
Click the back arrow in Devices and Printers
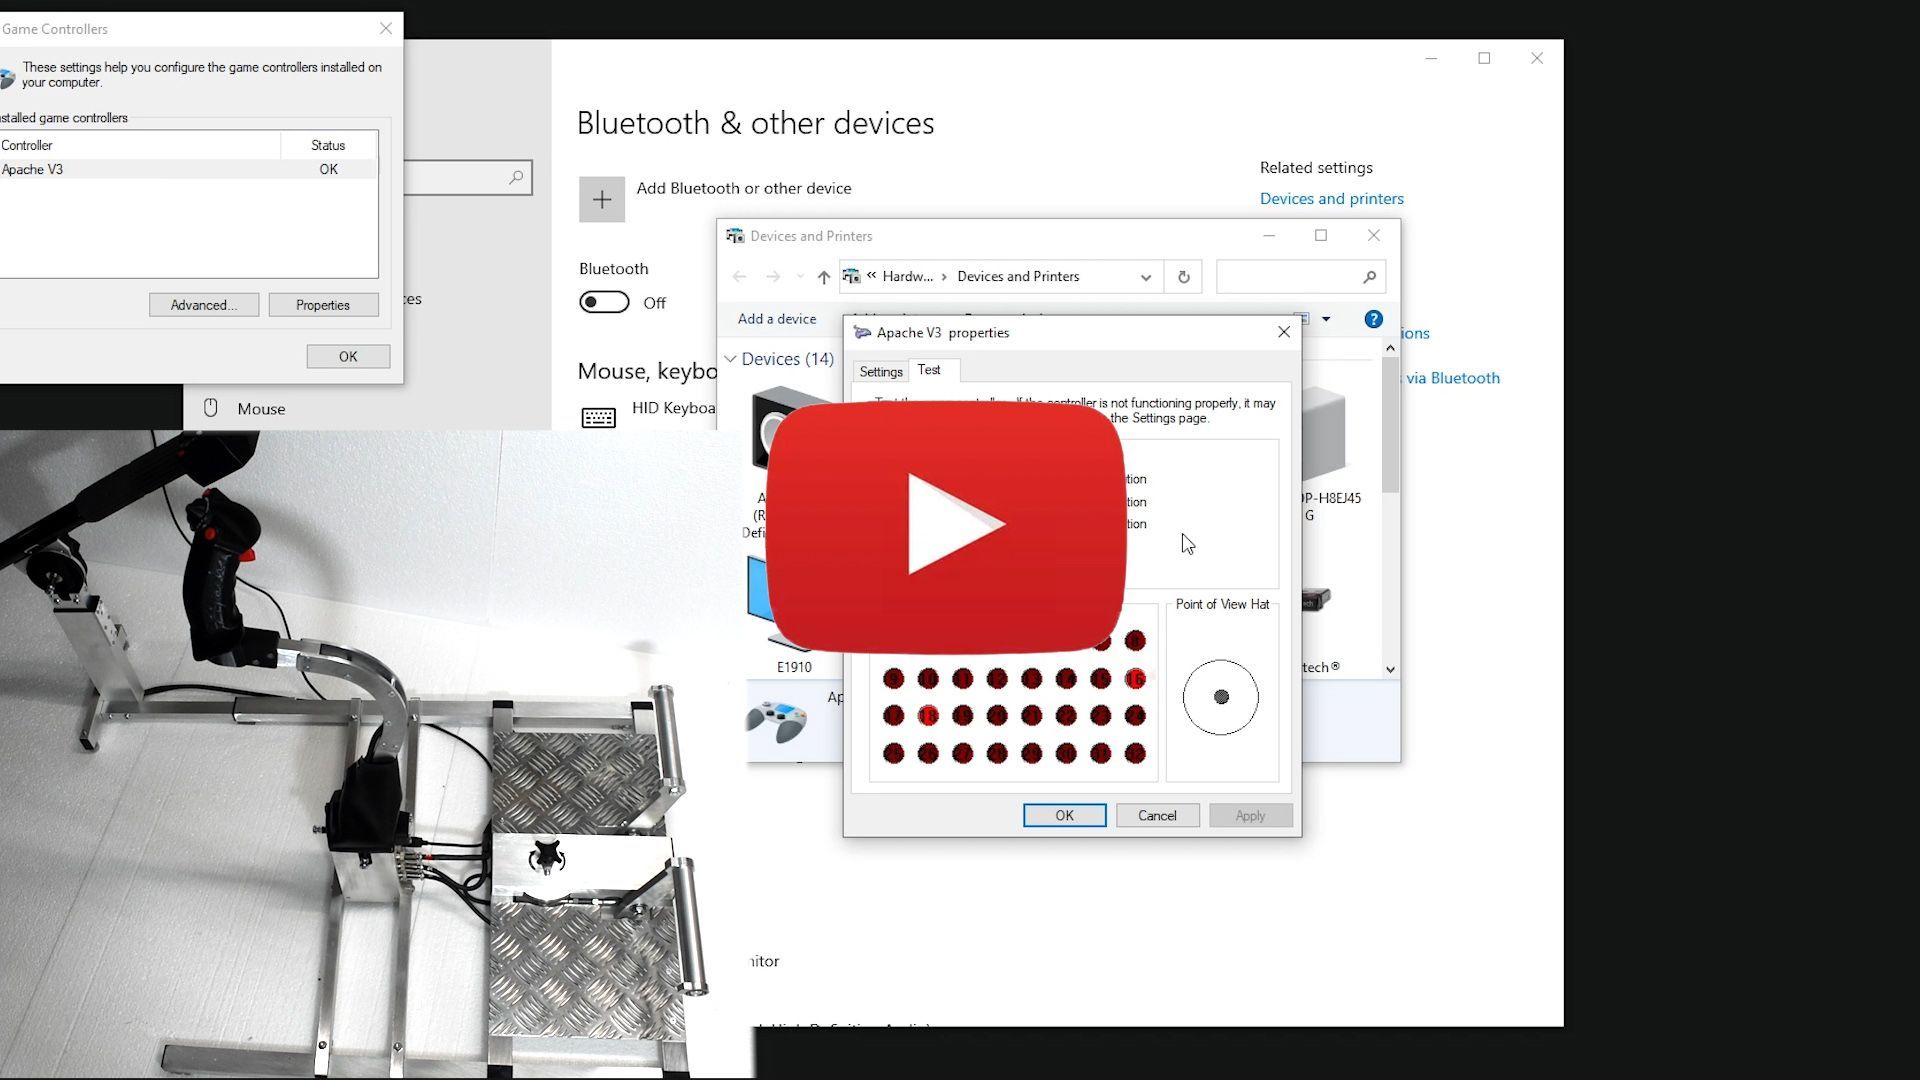739,277
